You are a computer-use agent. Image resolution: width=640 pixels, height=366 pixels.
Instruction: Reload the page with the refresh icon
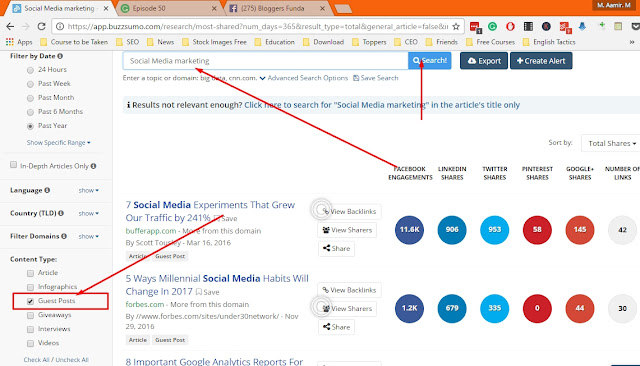tap(41, 27)
